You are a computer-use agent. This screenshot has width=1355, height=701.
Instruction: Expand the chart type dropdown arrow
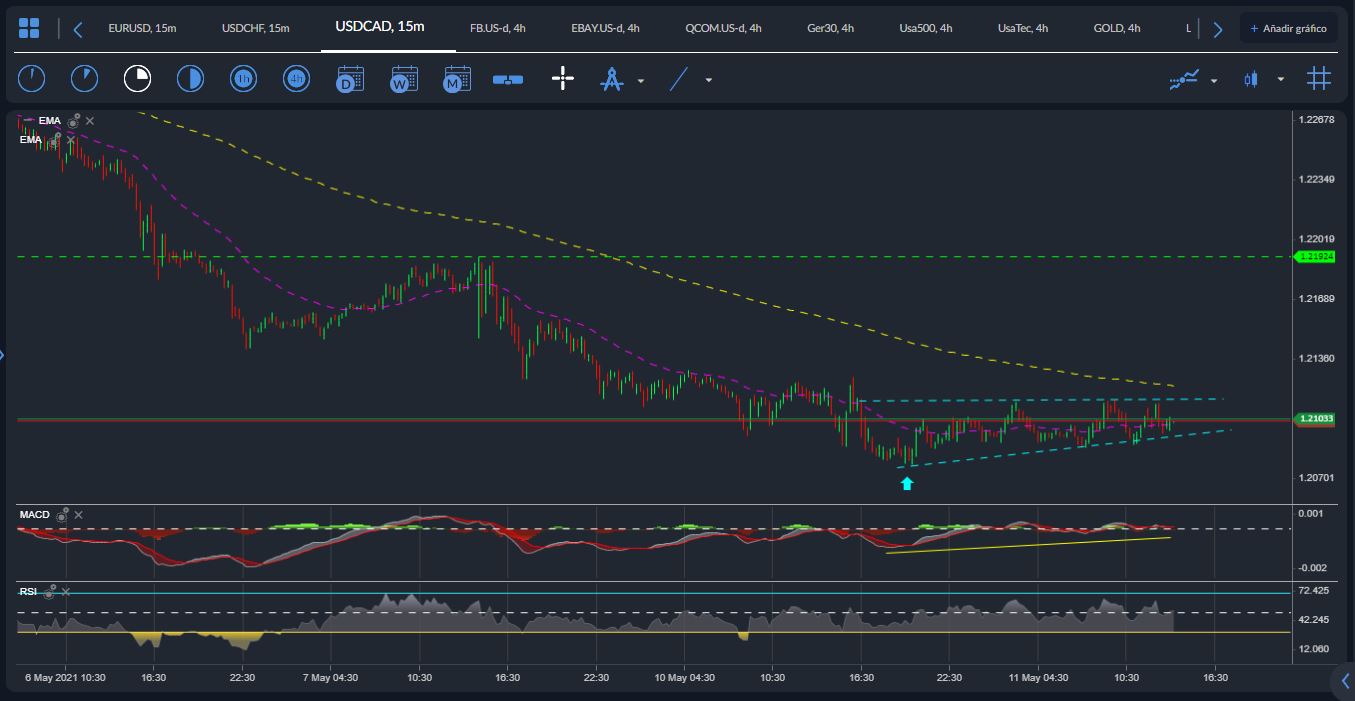coord(1281,80)
